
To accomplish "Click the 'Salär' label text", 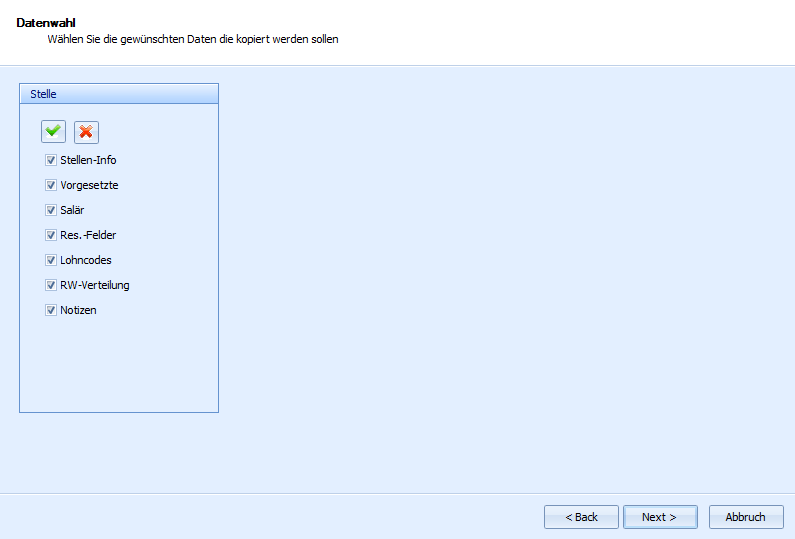I will point(74,210).
